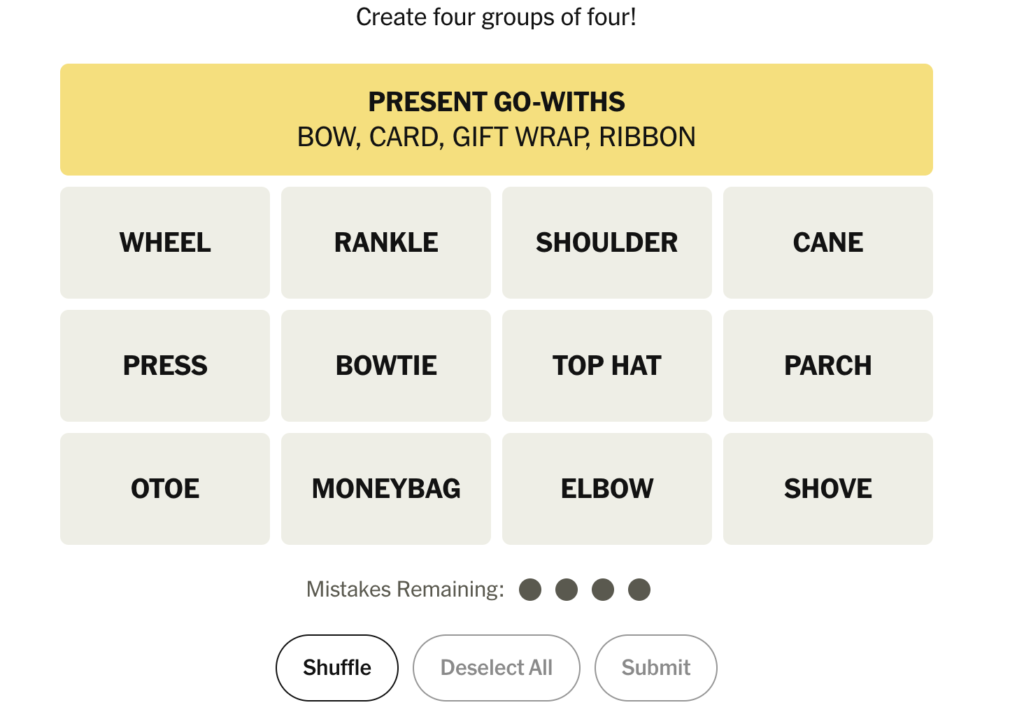
Task: Choose the CANE tile
Action: coord(828,243)
